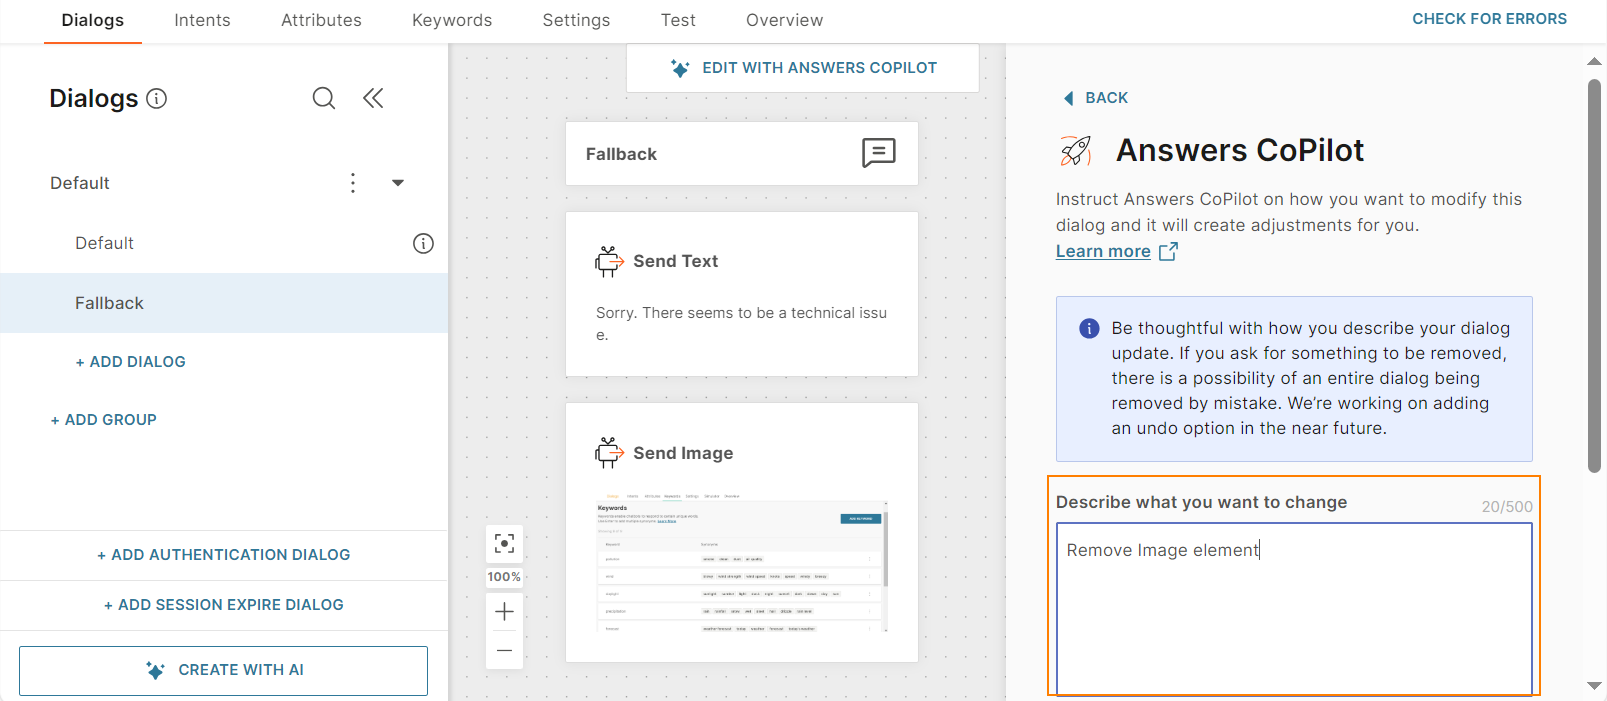Open the Intents tab
Image resolution: width=1607 pixels, height=701 pixels.
click(202, 20)
